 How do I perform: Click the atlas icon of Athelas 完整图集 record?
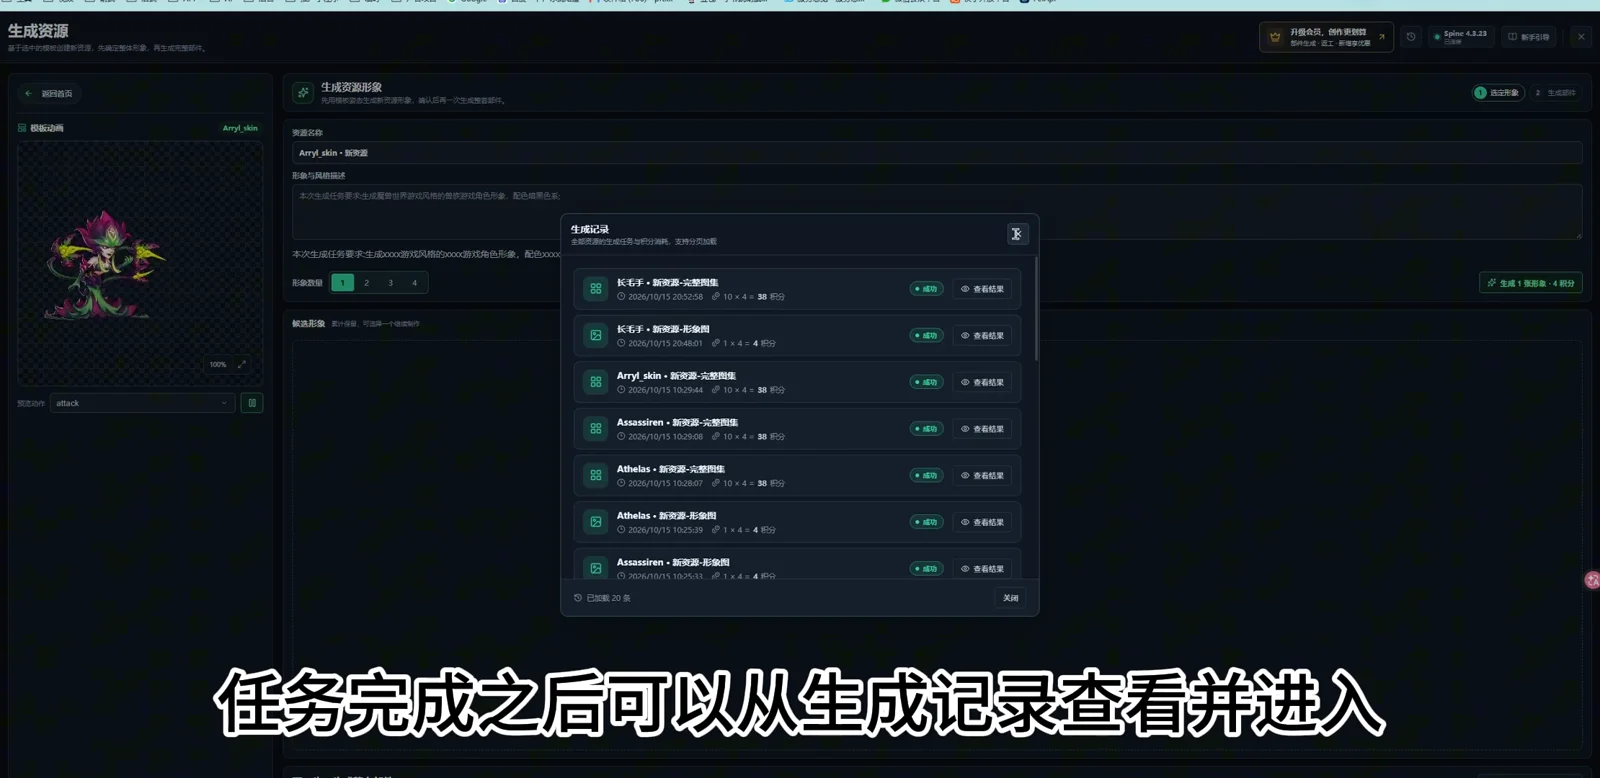(596, 476)
